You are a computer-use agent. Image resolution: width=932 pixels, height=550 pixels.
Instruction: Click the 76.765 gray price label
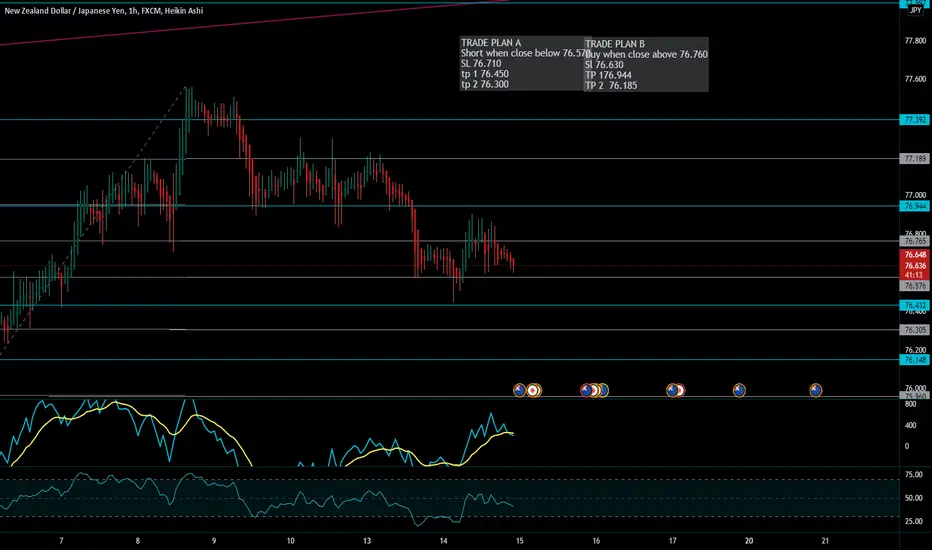pos(915,241)
